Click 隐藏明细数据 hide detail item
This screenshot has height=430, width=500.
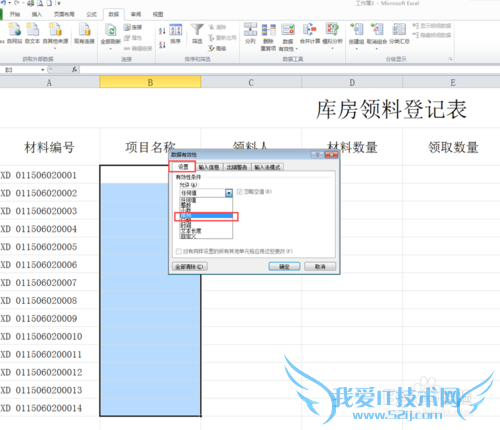[x=432, y=35]
